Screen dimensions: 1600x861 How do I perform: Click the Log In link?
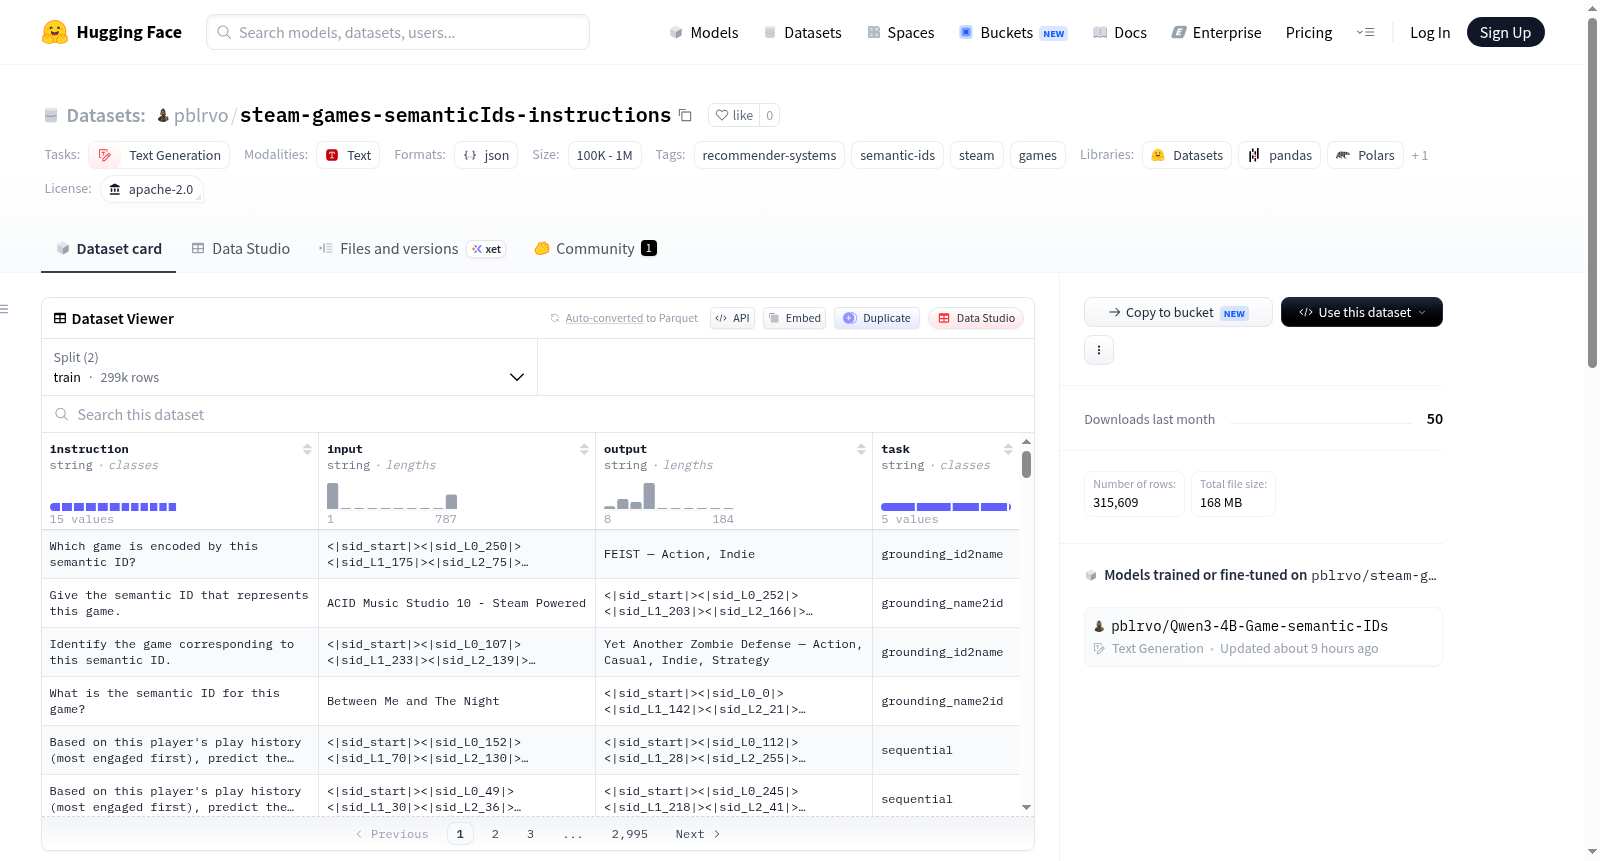(x=1430, y=32)
